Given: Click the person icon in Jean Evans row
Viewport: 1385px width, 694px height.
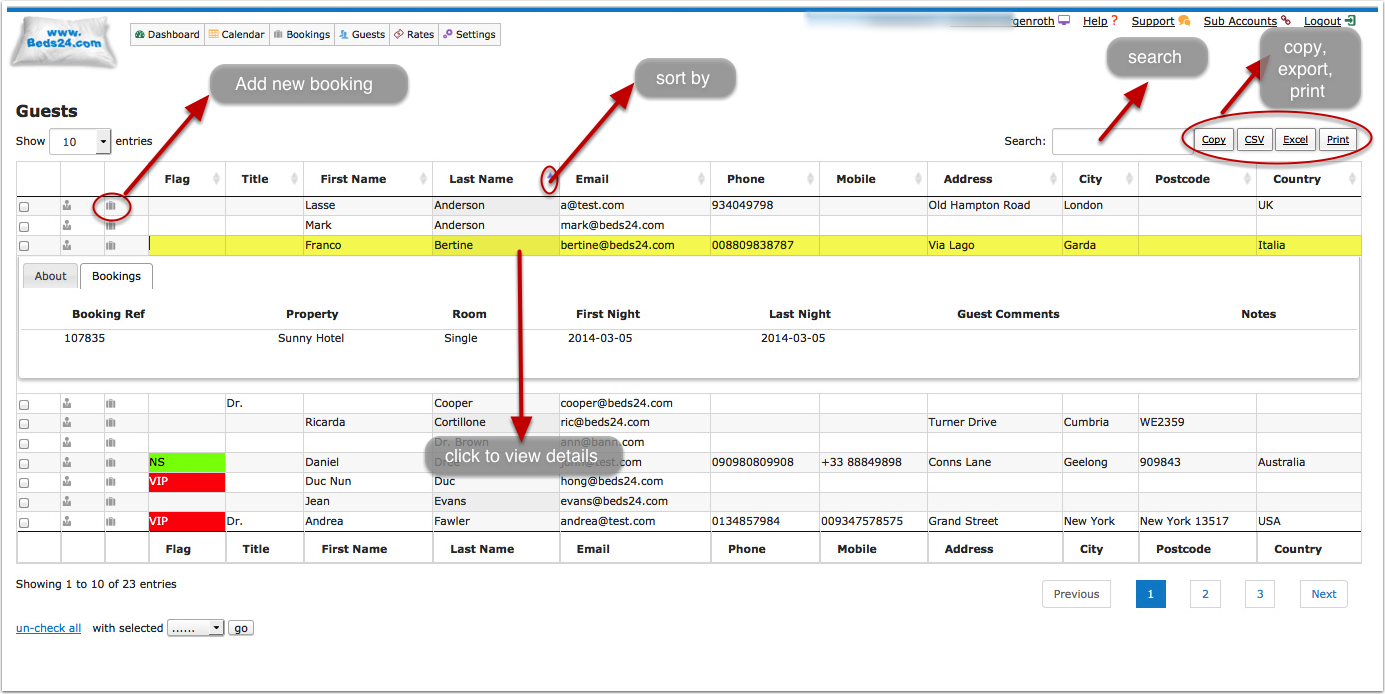Looking at the screenshot, I should pos(67,502).
